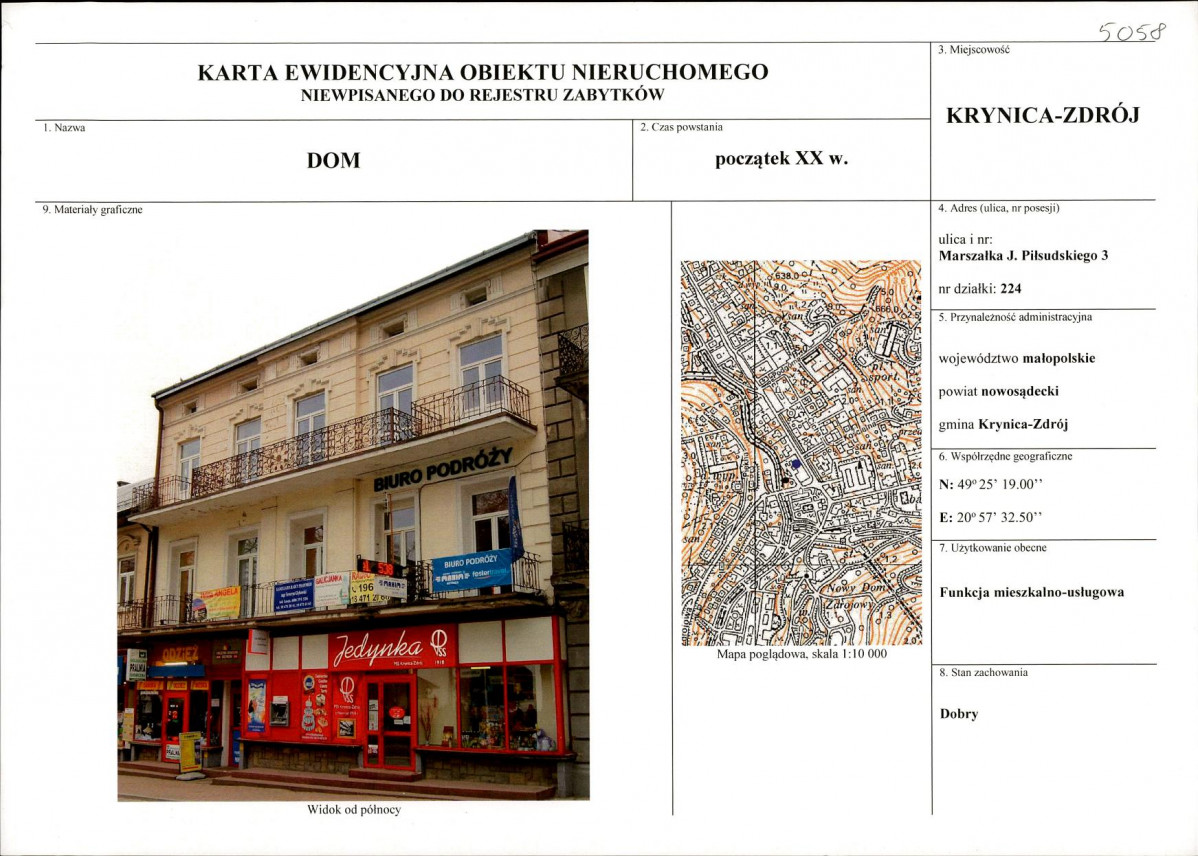This screenshot has height=856, width=1198.
Task: Click the handwritten number 5058
Action: [1132, 31]
